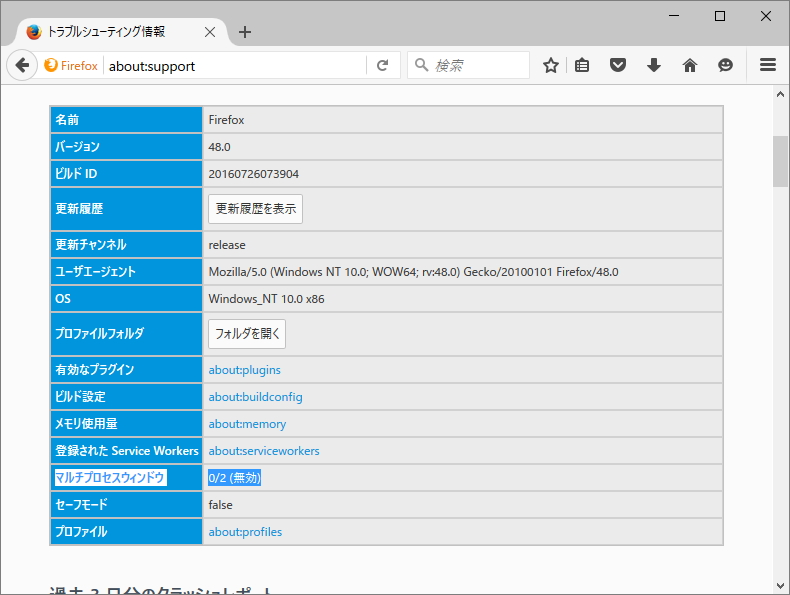Maximize the Firefox window
This screenshot has width=790, height=595.
(720, 16)
